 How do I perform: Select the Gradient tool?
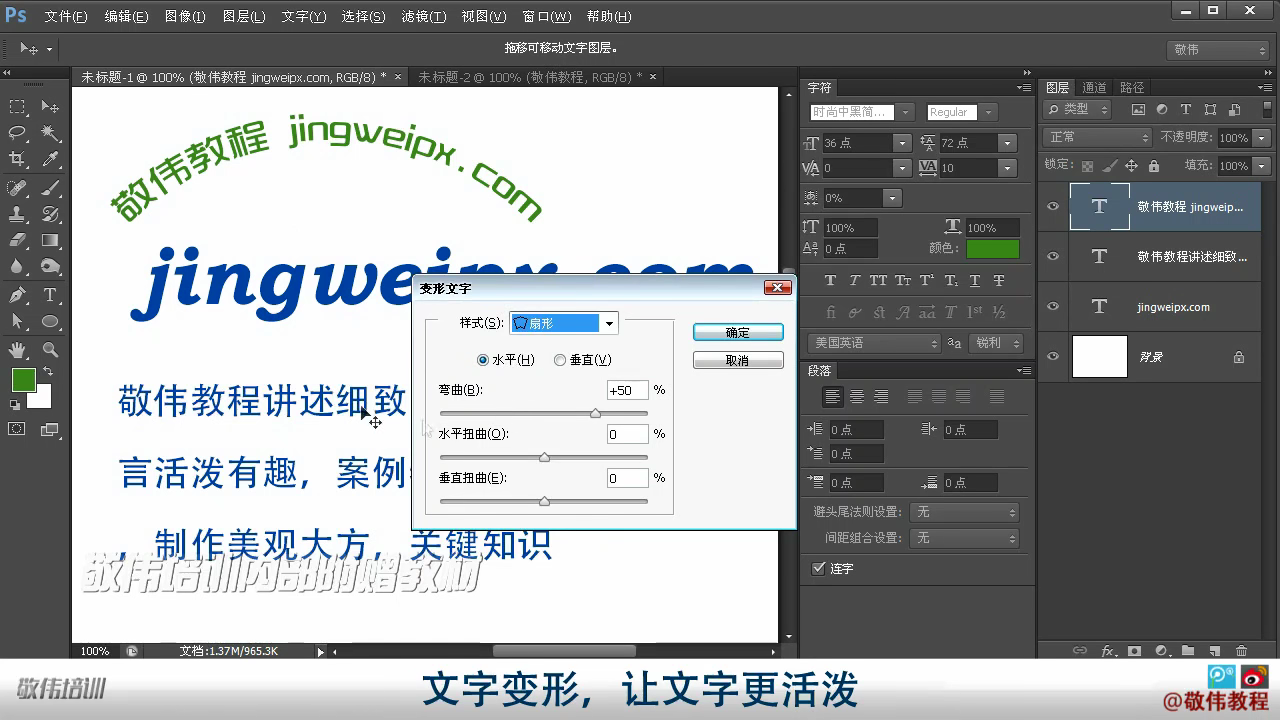pos(50,240)
